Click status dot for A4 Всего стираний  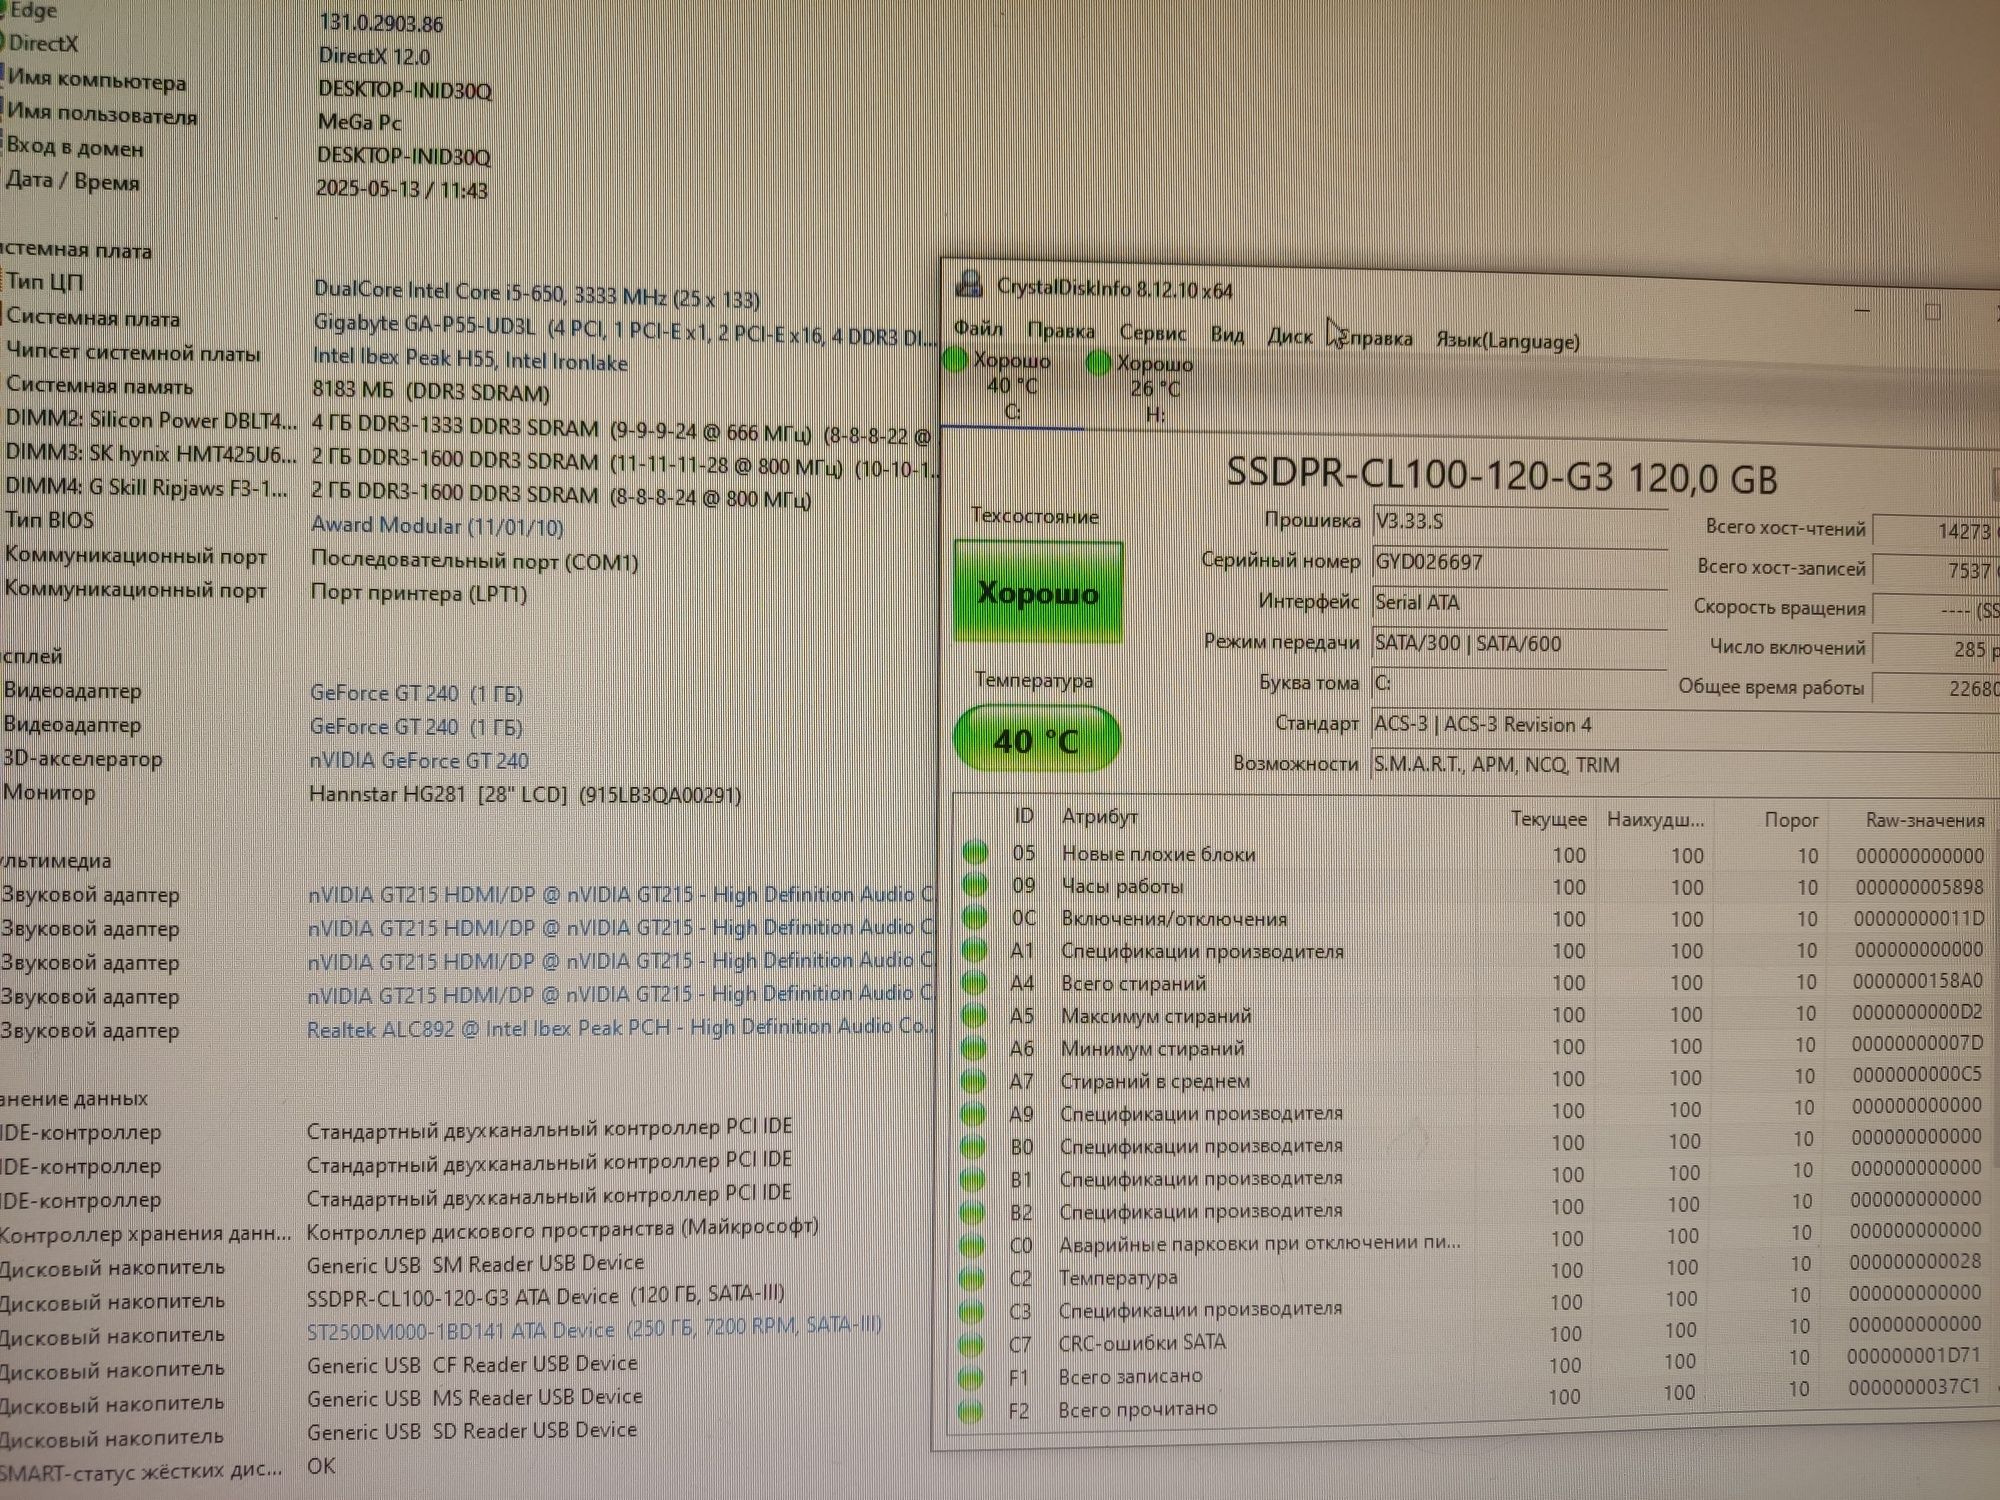[x=973, y=983]
